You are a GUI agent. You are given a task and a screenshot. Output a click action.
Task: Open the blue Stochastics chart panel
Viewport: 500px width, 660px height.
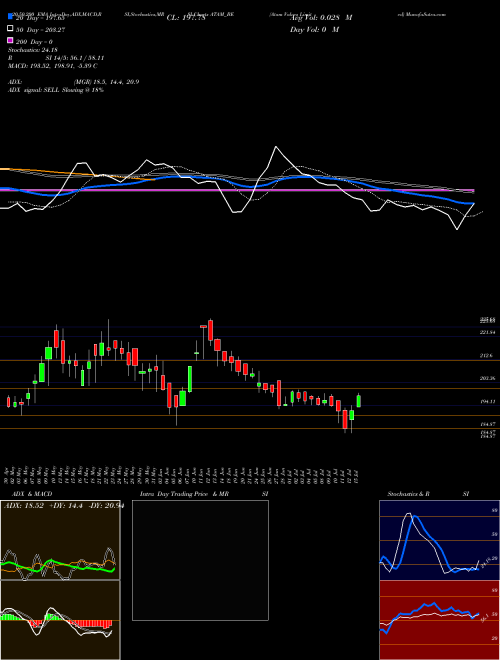point(439,540)
